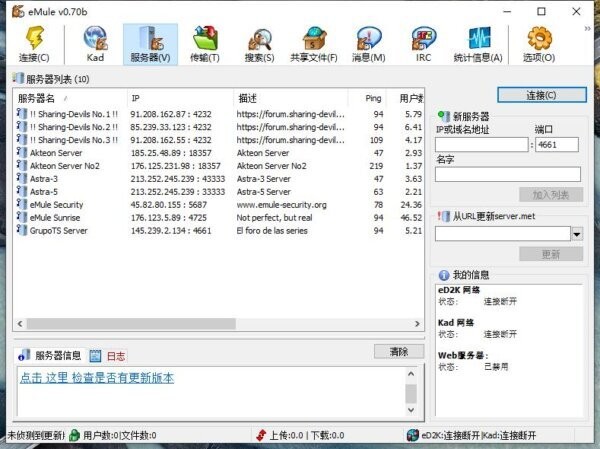This screenshot has height=449, width=600.
Task: Select the eMule Sunrise server row
Action: 219,217
